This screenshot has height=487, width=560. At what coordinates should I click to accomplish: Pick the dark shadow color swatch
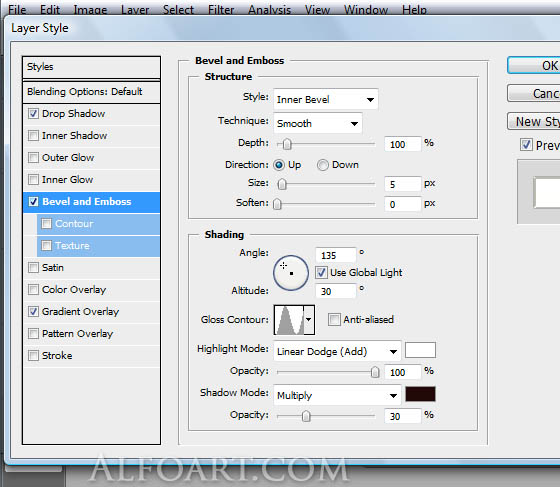tap(420, 394)
